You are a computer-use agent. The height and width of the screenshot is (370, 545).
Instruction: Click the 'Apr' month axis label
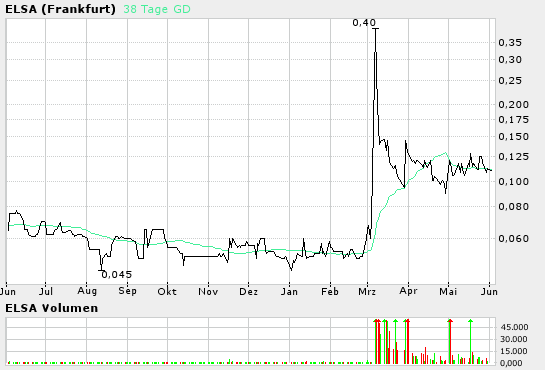[408, 291]
